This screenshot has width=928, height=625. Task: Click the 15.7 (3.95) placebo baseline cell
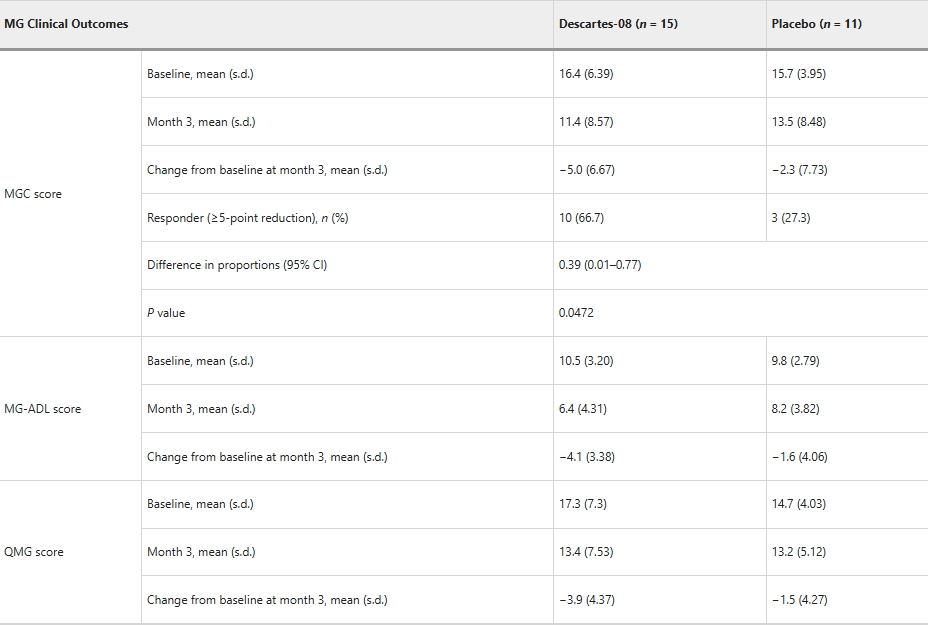[x=798, y=74]
